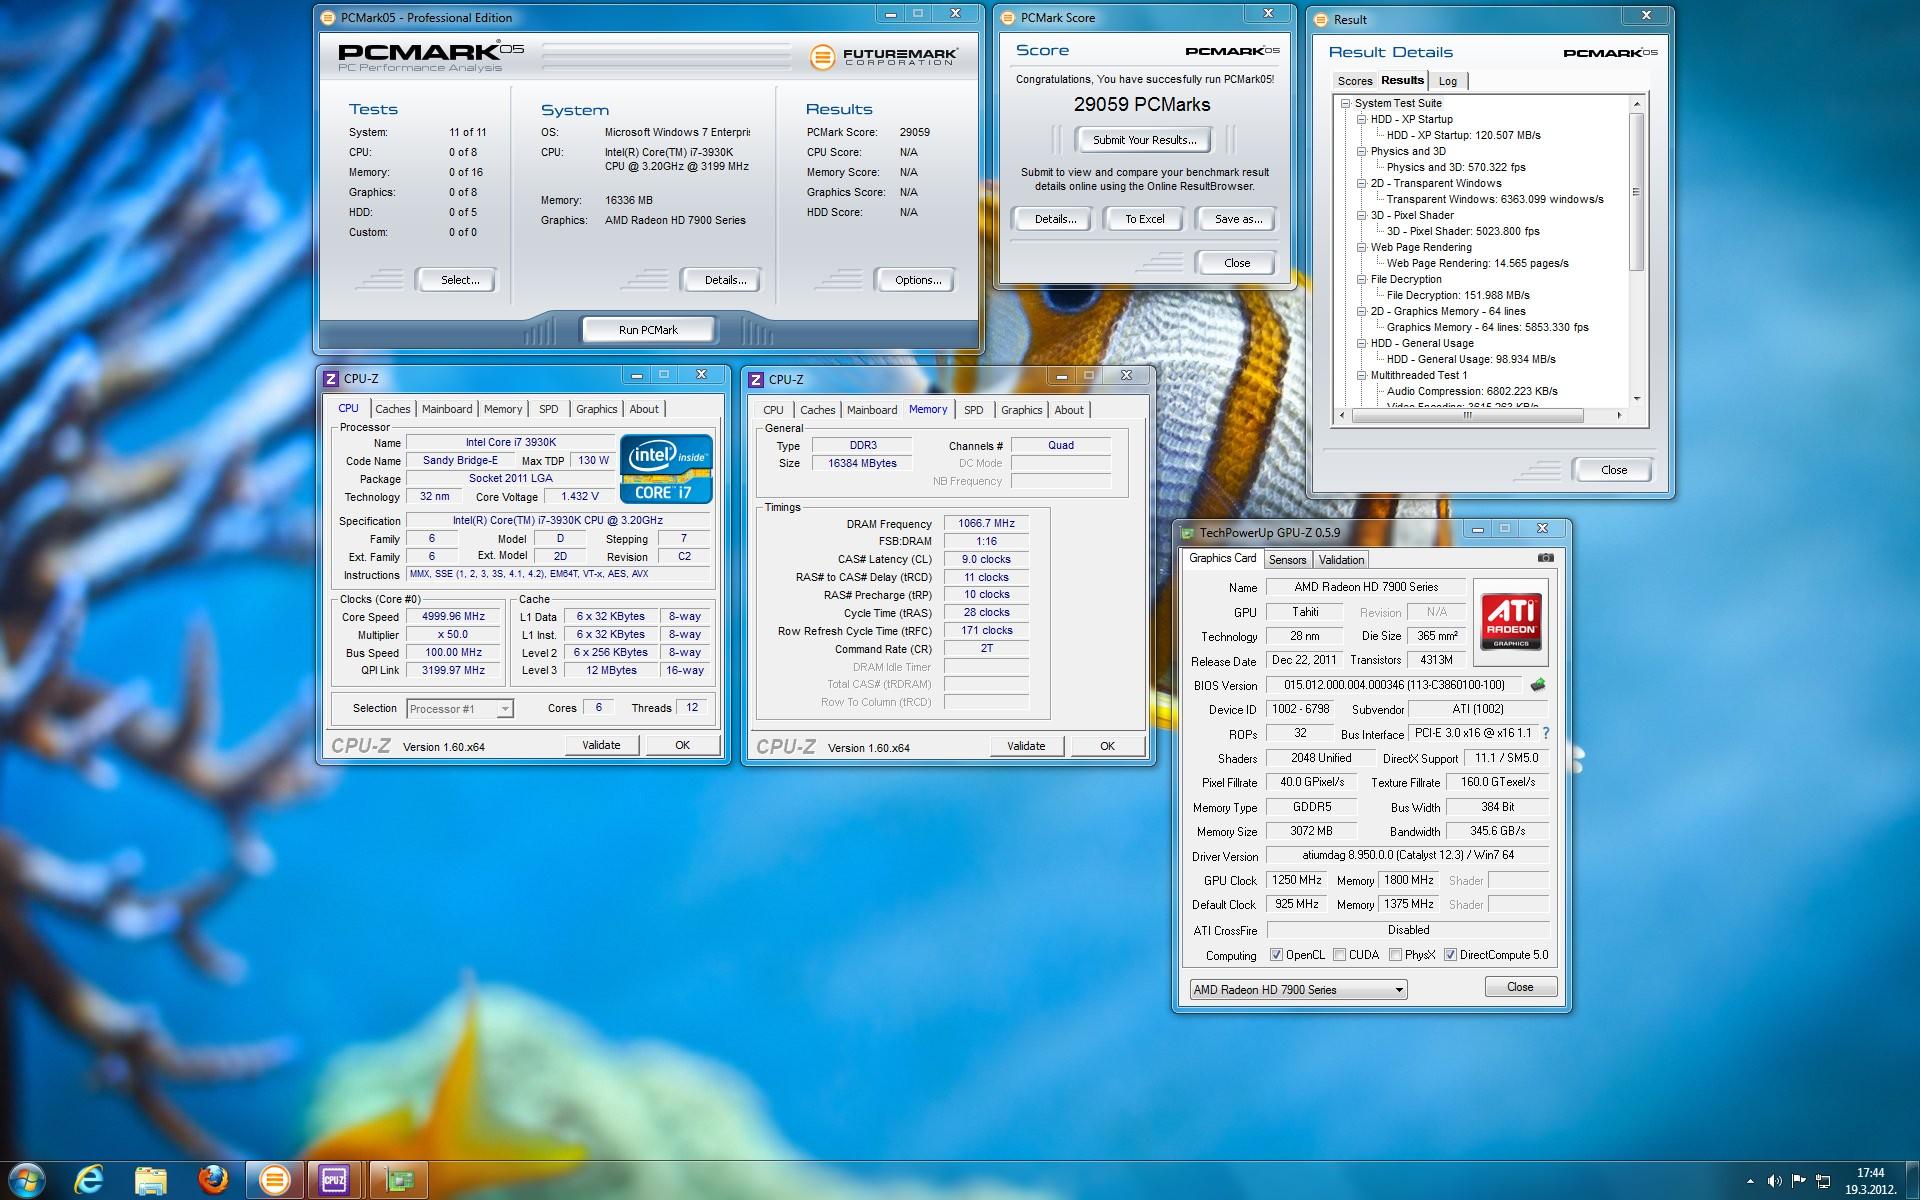
Task: Click the To Excel button
Action: [x=1144, y=219]
